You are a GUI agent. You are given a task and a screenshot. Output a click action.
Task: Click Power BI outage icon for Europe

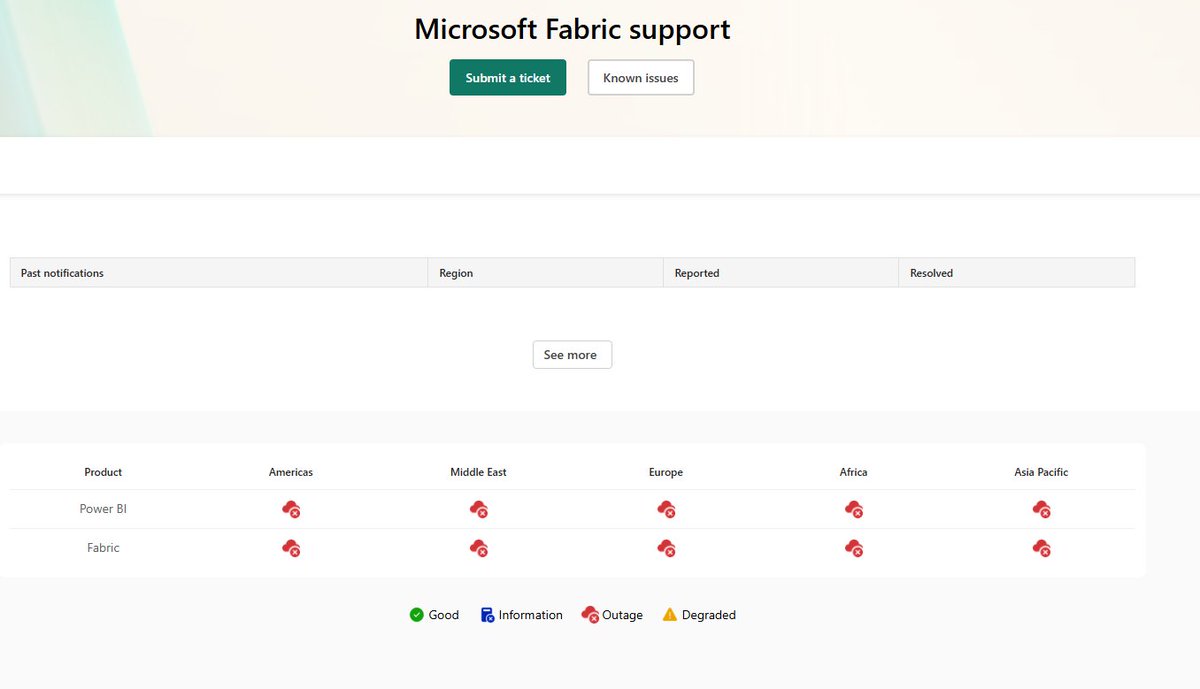[x=666, y=509]
